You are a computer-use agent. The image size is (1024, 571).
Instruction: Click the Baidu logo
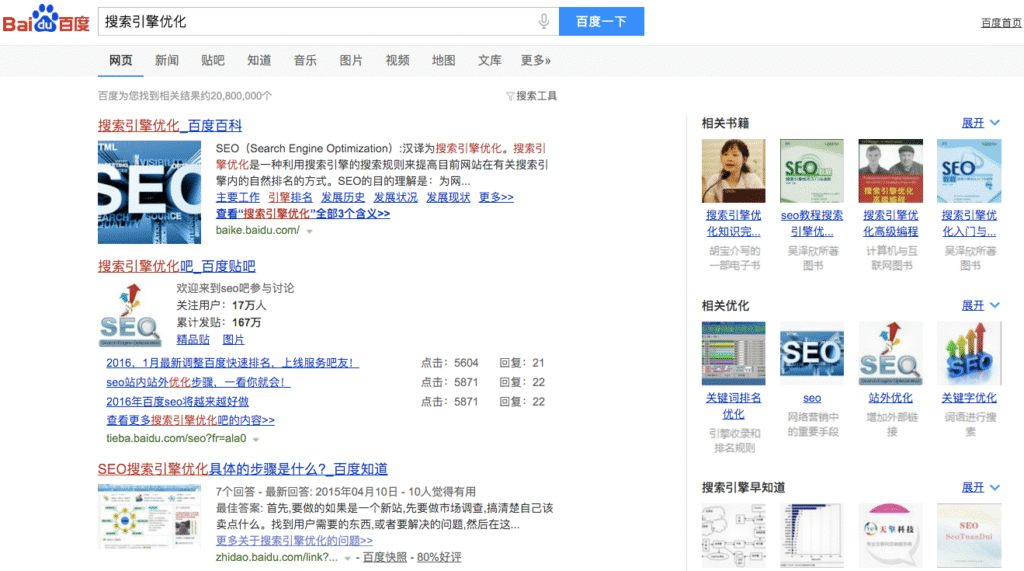(46, 20)
